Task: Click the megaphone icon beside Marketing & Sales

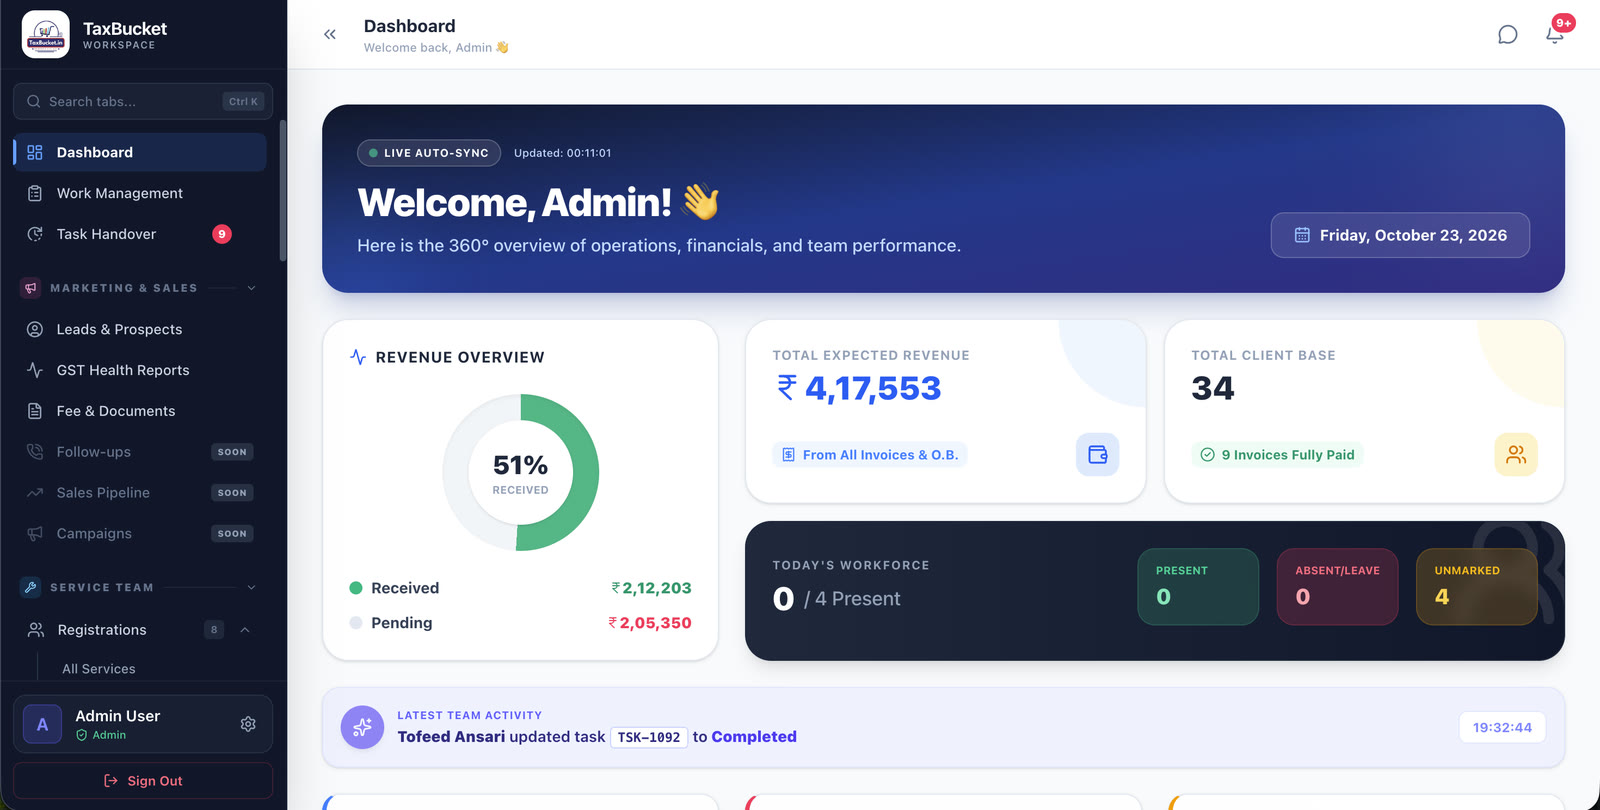Action: point(31,288)
